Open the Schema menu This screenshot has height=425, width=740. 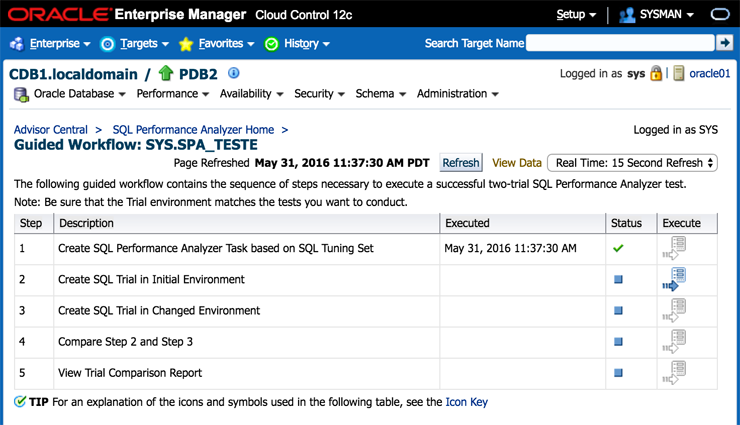tap(380, 94)
